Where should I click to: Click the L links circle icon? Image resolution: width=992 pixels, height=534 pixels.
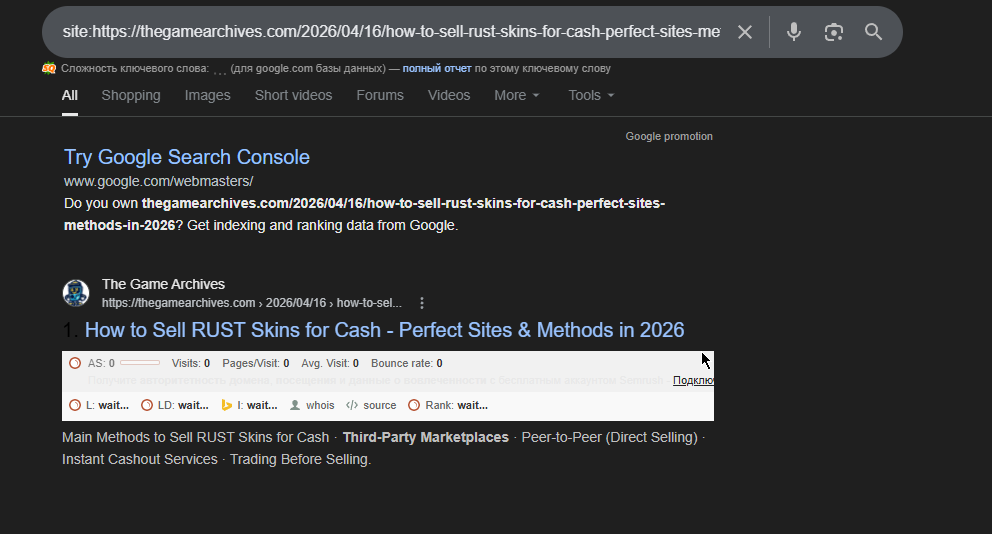coord(75,406)
